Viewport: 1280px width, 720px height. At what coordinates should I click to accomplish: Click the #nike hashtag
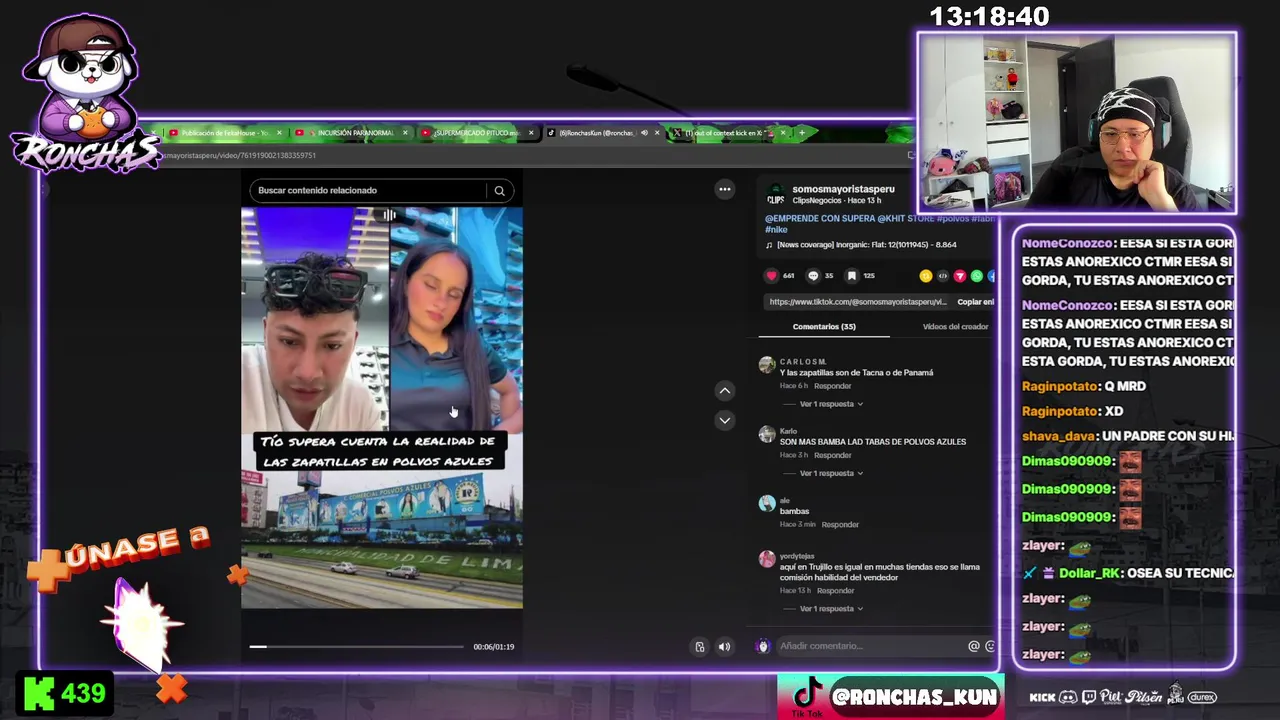(777, 230)
